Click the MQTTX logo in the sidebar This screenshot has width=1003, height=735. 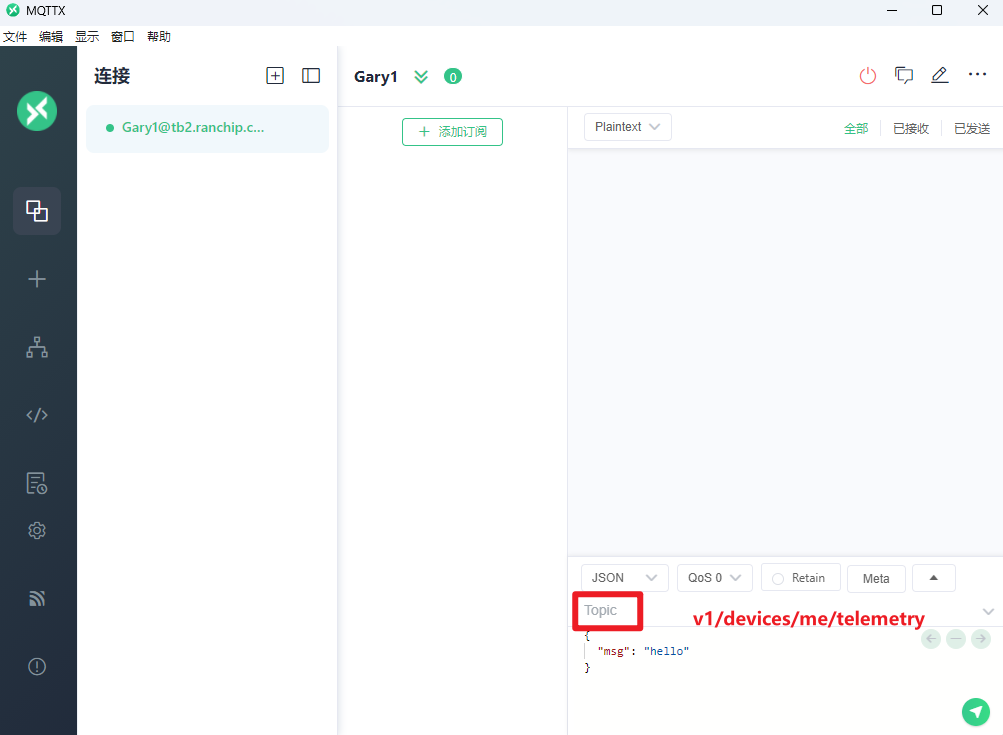click(37, 111)
